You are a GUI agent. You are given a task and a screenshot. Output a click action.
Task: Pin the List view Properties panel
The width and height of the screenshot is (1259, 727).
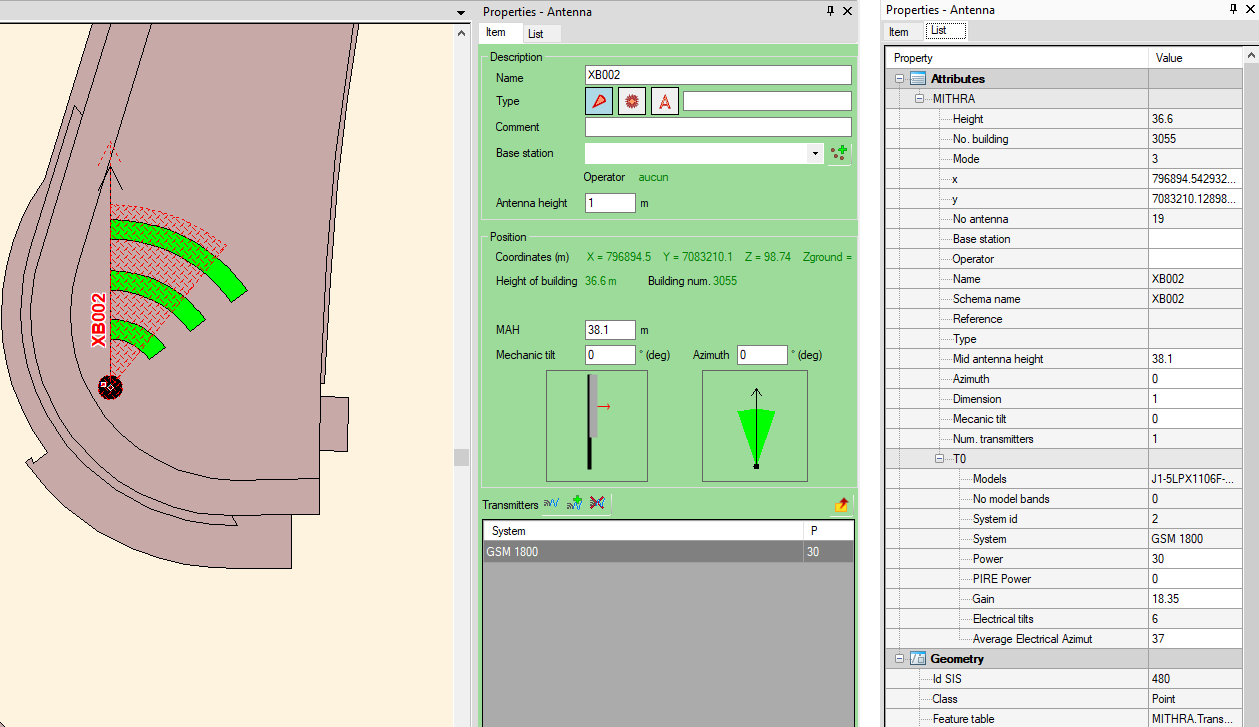point(1233,9)
